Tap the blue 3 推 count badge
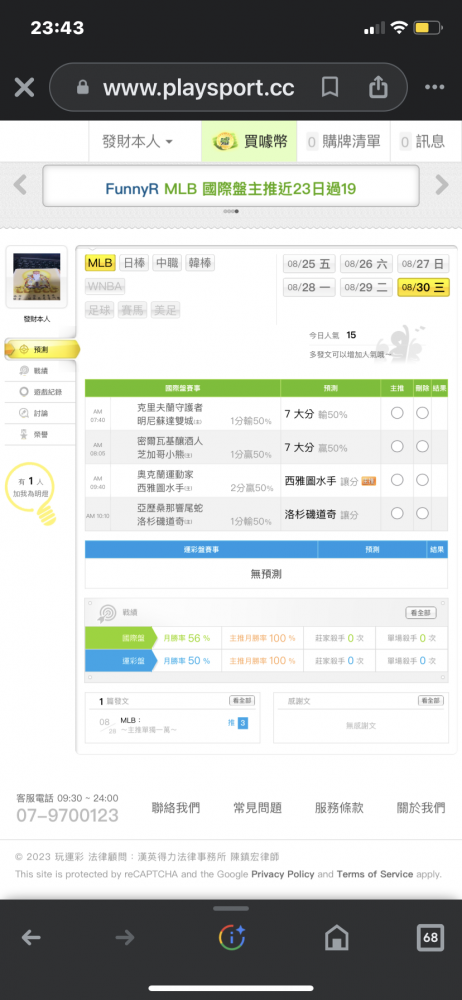 coord(242,723)
